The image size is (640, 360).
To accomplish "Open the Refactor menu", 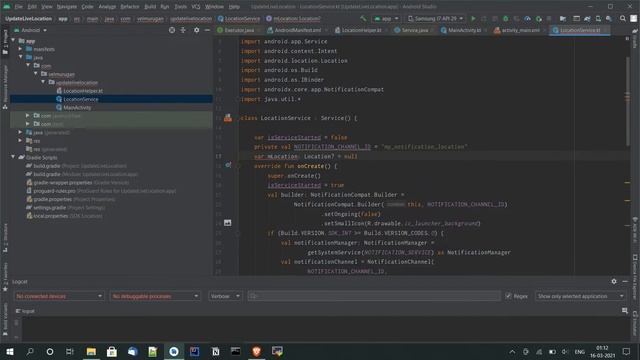I will pos(130,7).
